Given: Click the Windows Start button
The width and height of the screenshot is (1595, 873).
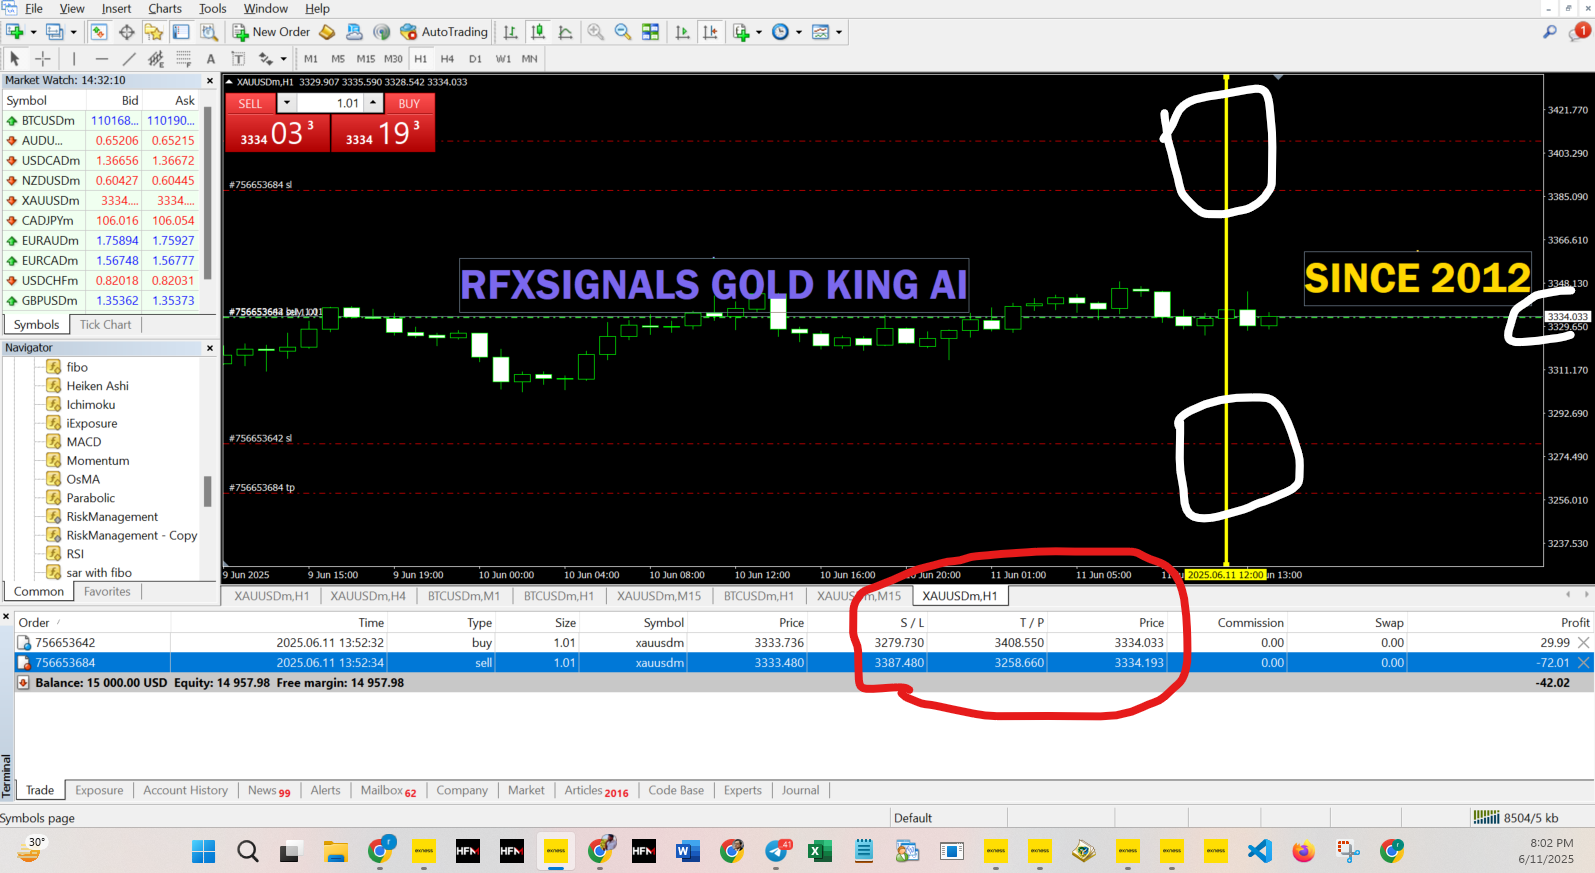Looking at the screenshot, I should click(203, 851).
